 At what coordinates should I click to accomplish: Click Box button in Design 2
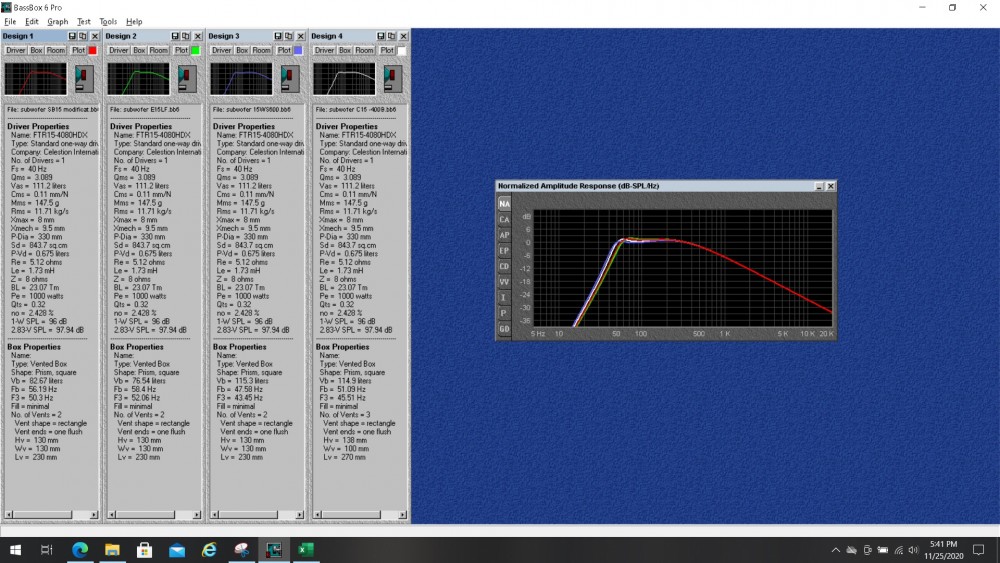point(139,50)
